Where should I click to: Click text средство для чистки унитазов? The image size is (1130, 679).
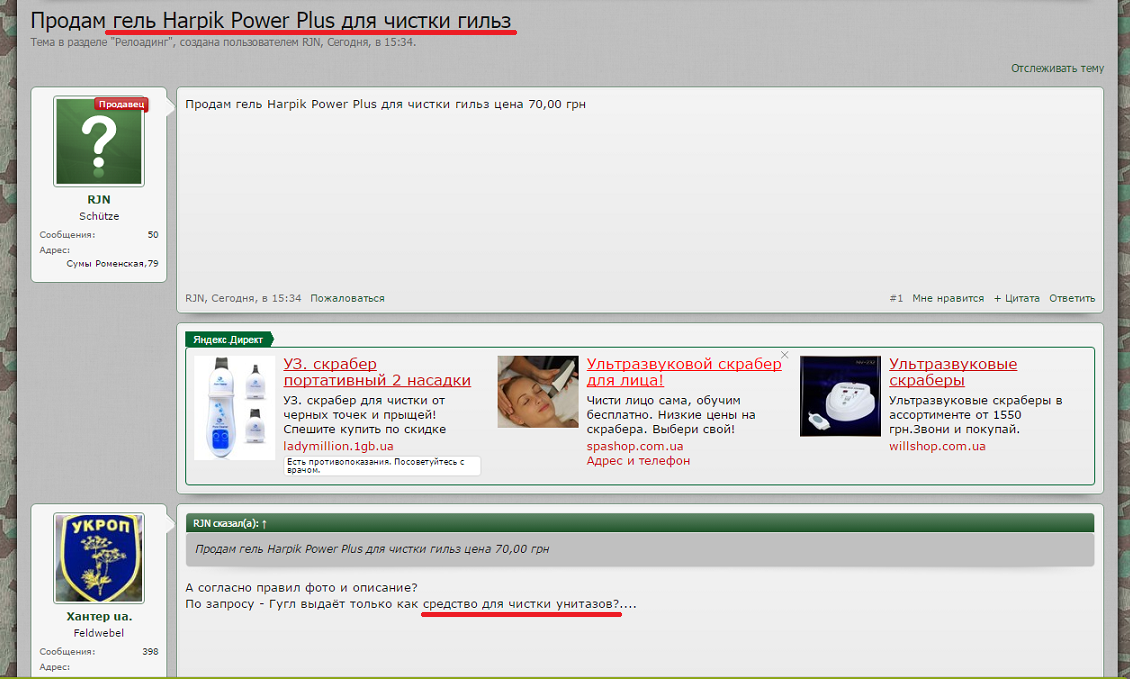pyautogui.click(x=520, y=604)
